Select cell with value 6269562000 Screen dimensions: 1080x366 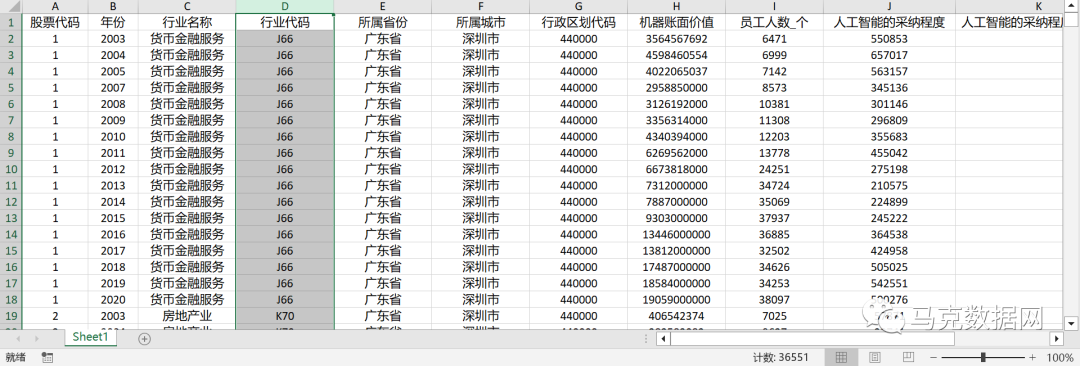coord(676,153)
